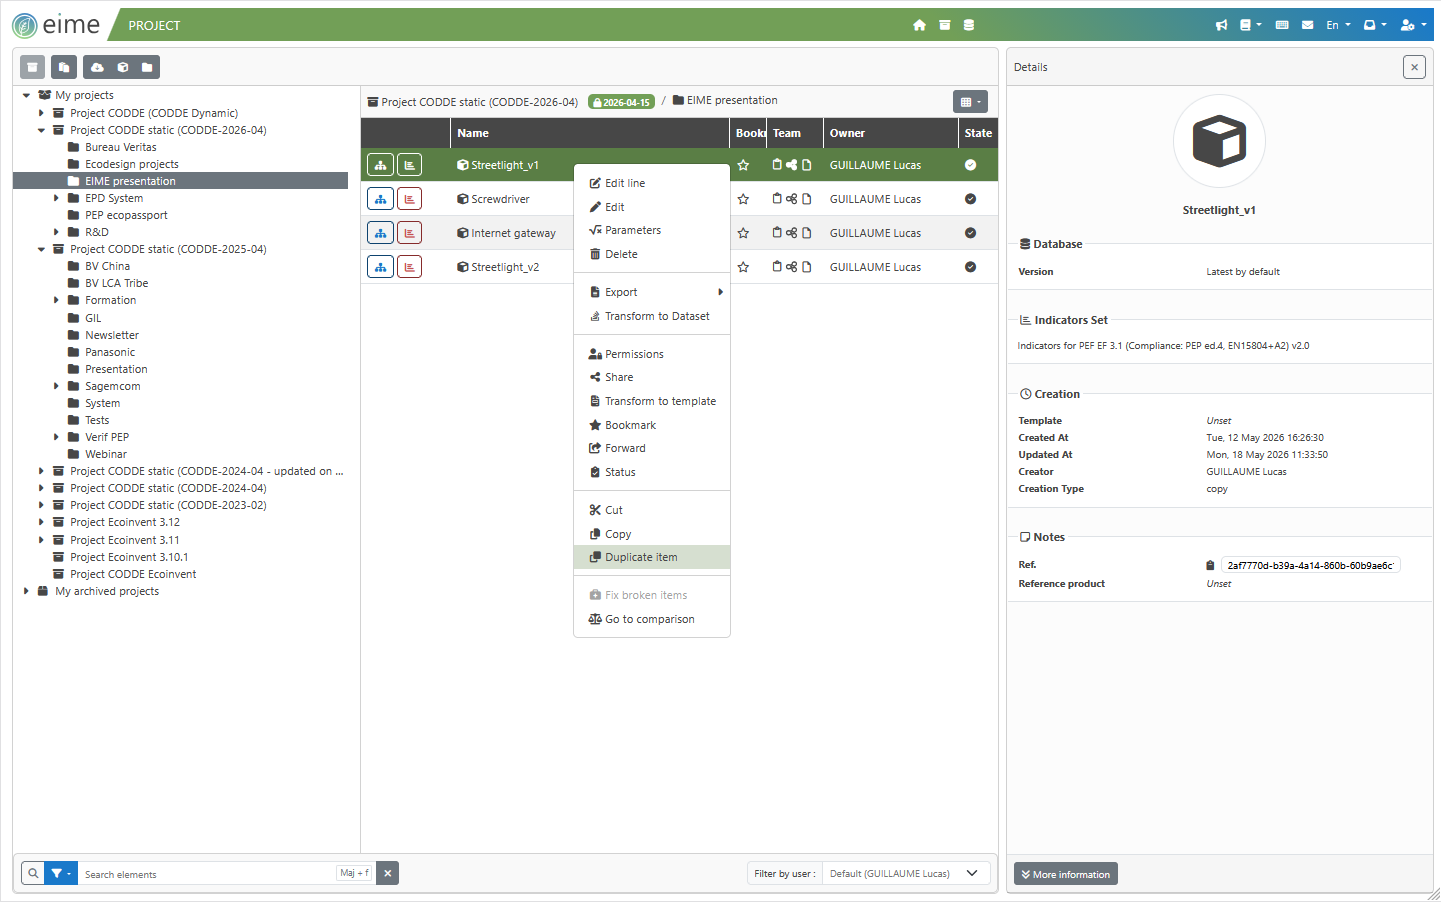Click state checkmark of Screwdriver

(970, 199)
